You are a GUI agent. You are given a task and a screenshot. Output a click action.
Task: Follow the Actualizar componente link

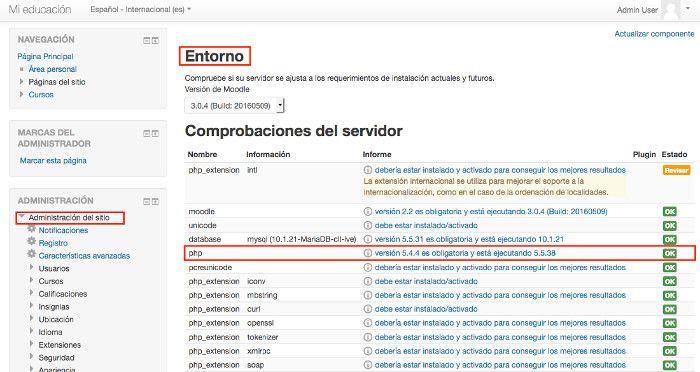[x=654, y=34]
